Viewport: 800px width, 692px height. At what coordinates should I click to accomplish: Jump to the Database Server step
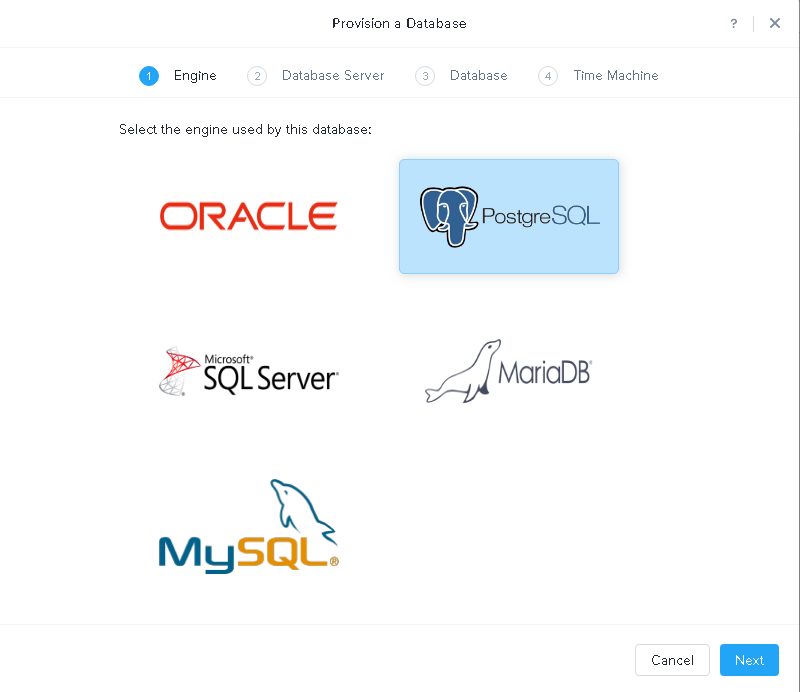333,76
